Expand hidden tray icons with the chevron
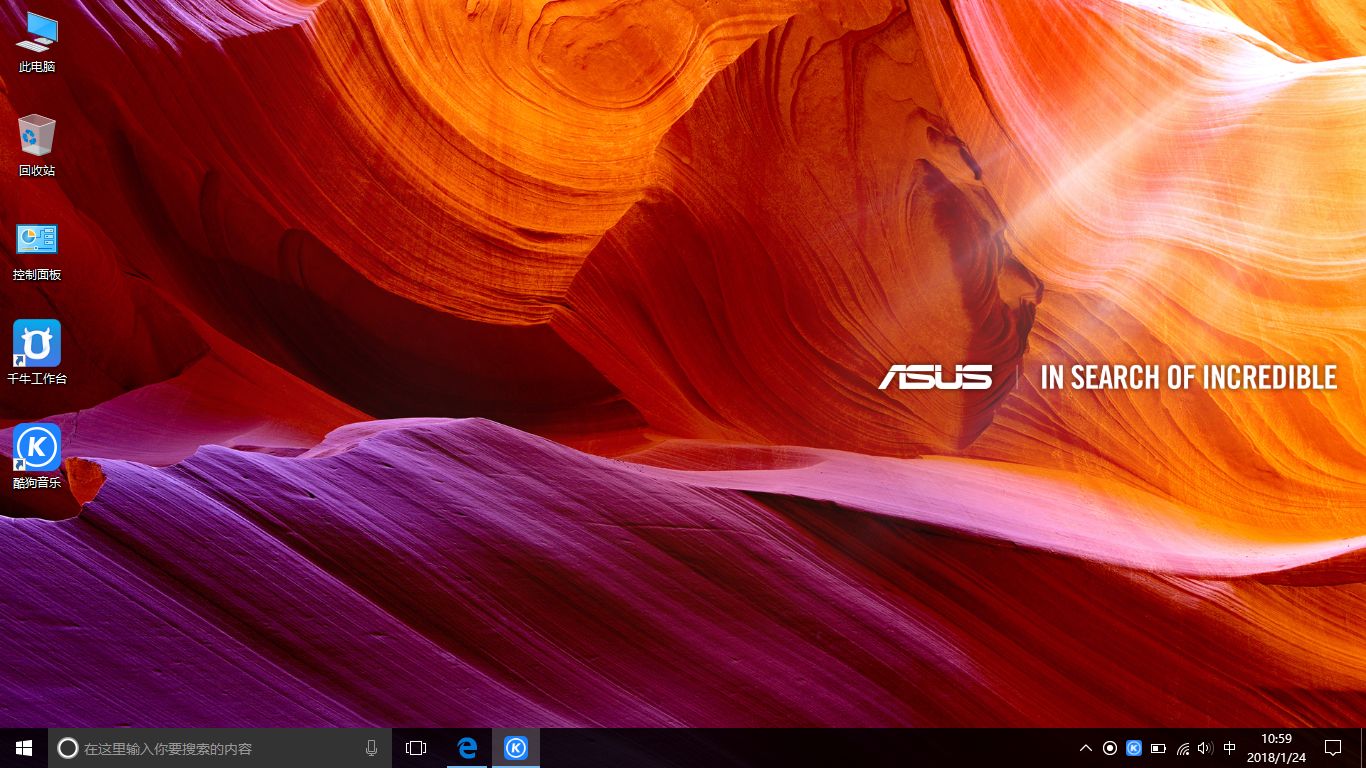The width and height of the screenshot is (1366, 768). point(1085,747)
